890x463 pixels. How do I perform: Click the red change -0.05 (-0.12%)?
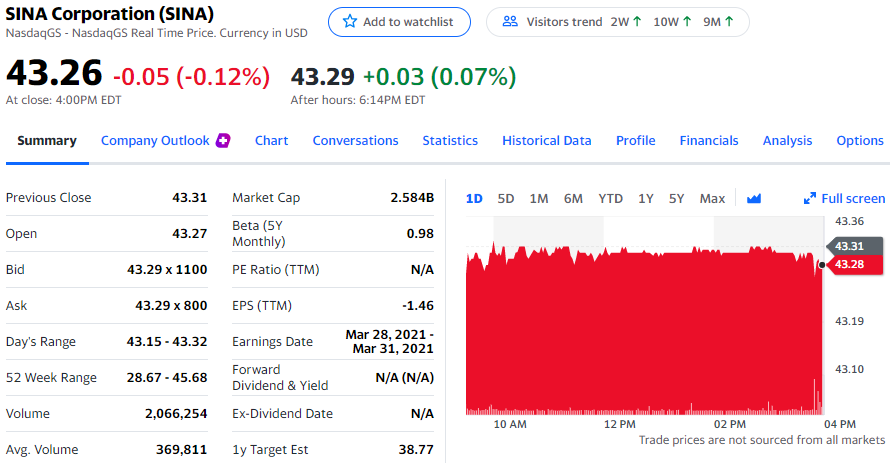(192, 77)
